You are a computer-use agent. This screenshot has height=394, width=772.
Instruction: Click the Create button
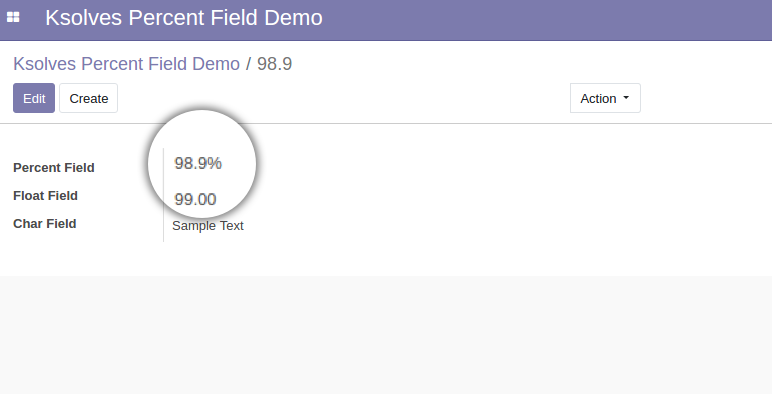89,98
